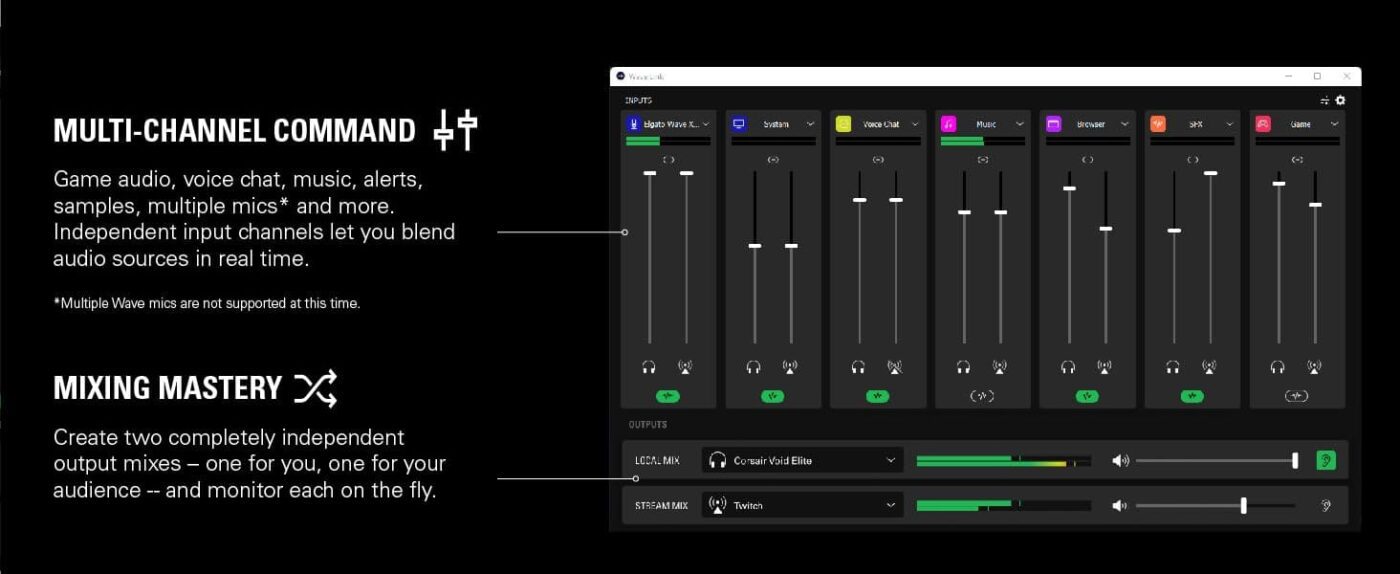This screenshot has width=1400, height=574.
Task: Click the Local Mix speaker mute button
Action: (1120, 460)
